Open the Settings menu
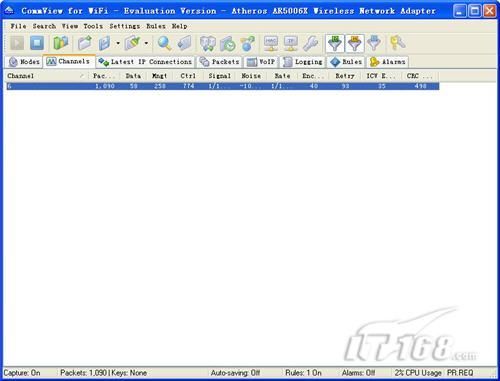The image size is (500, 381). (x=125, y=26)
